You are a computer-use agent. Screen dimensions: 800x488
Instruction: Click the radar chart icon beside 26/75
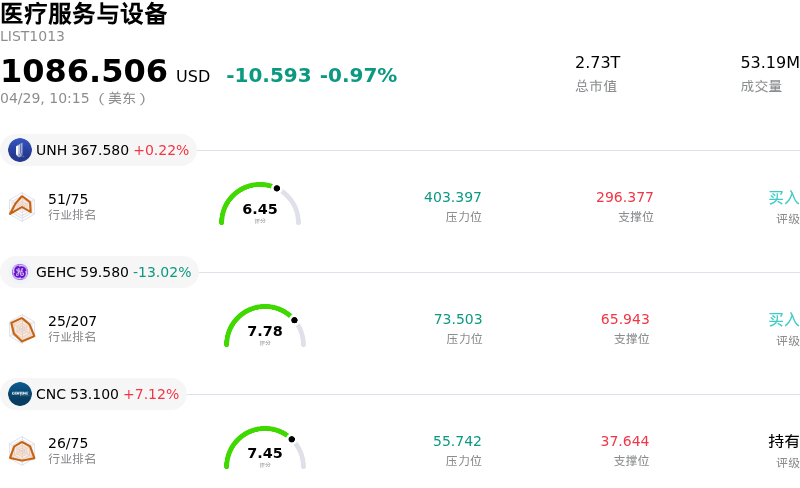click(21, 450)
